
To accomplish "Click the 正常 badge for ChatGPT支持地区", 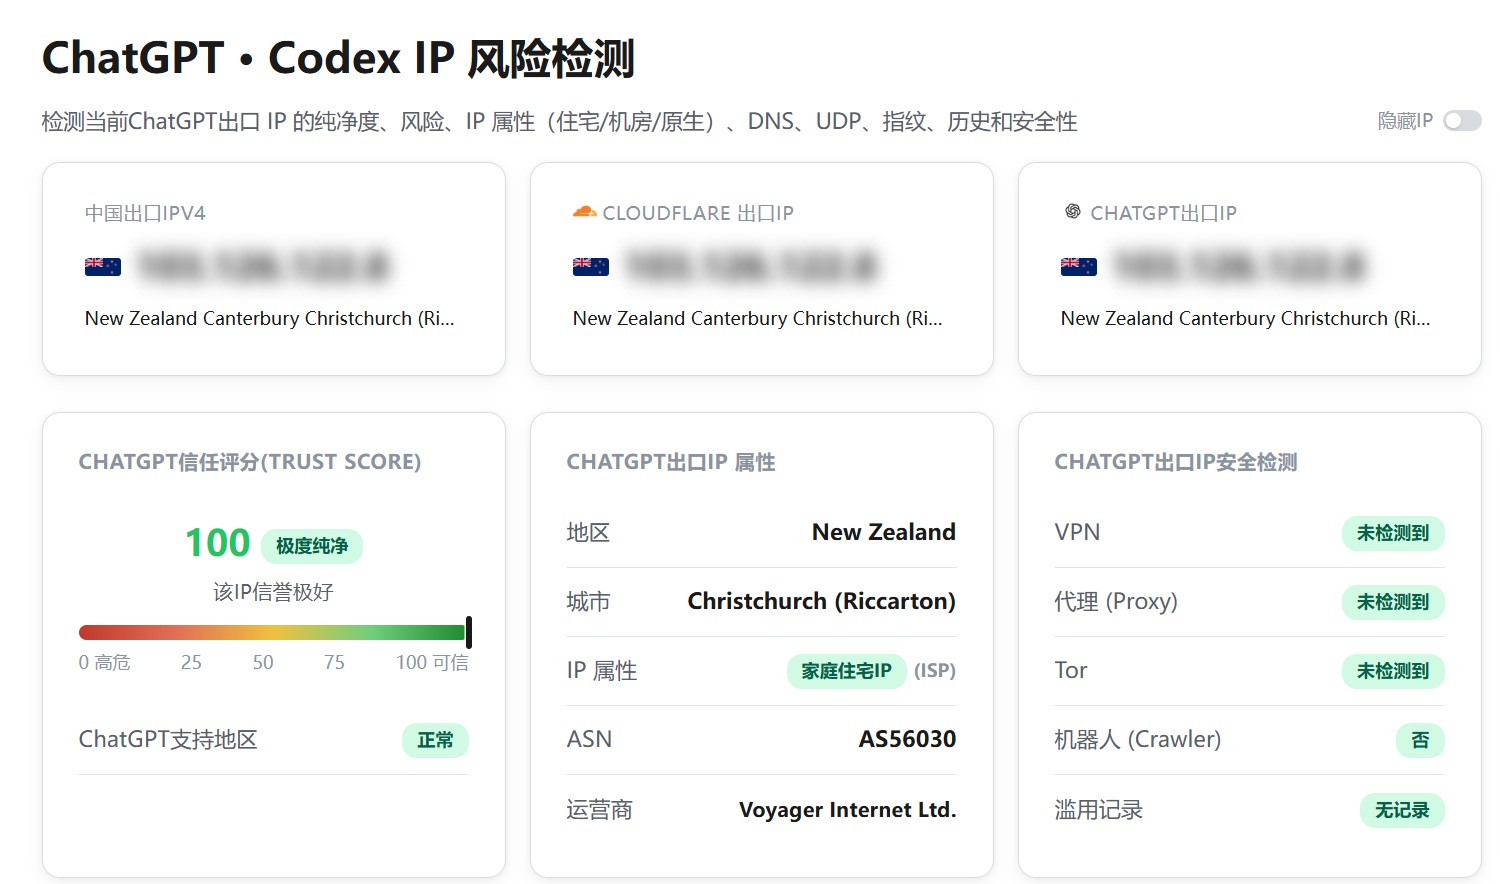I will [435, 740].
